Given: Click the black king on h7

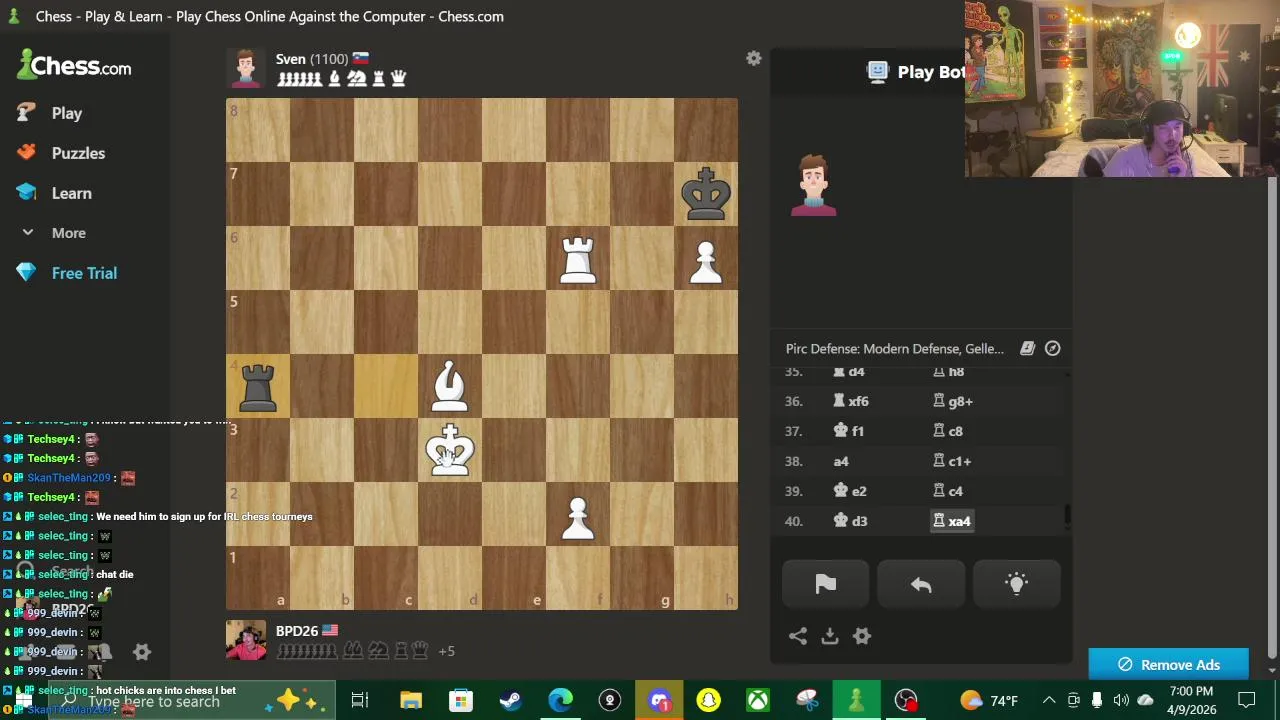Looking at the screenshot, I should (706, 194).
